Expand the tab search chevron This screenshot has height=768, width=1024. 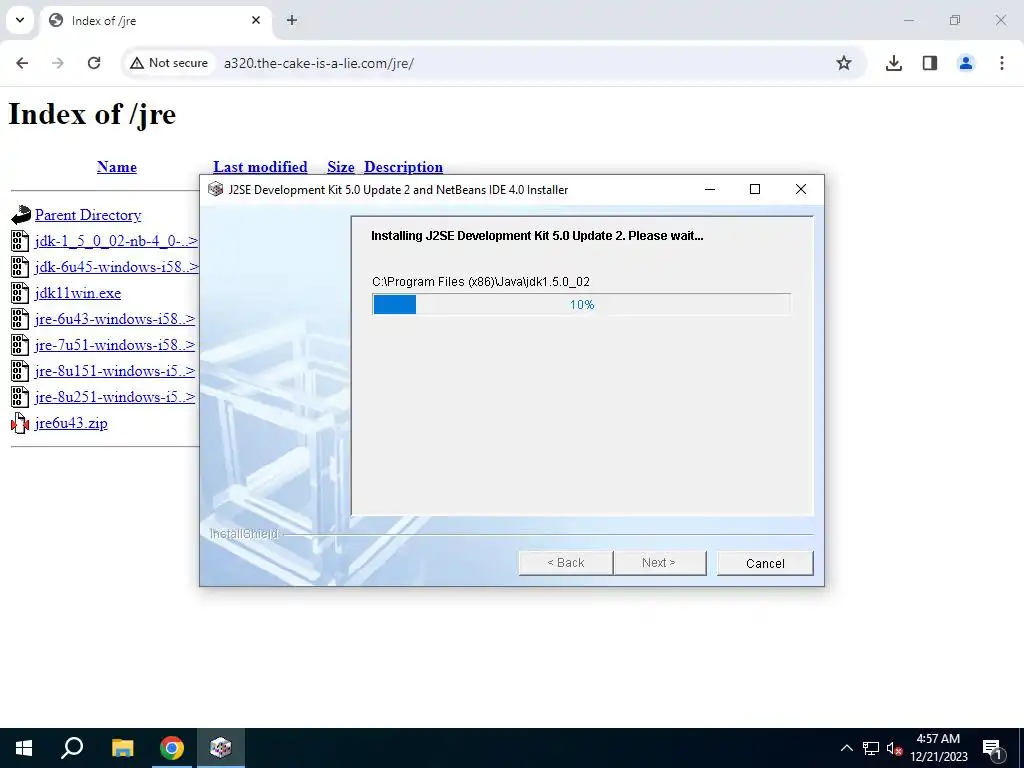tap(20, 20)
